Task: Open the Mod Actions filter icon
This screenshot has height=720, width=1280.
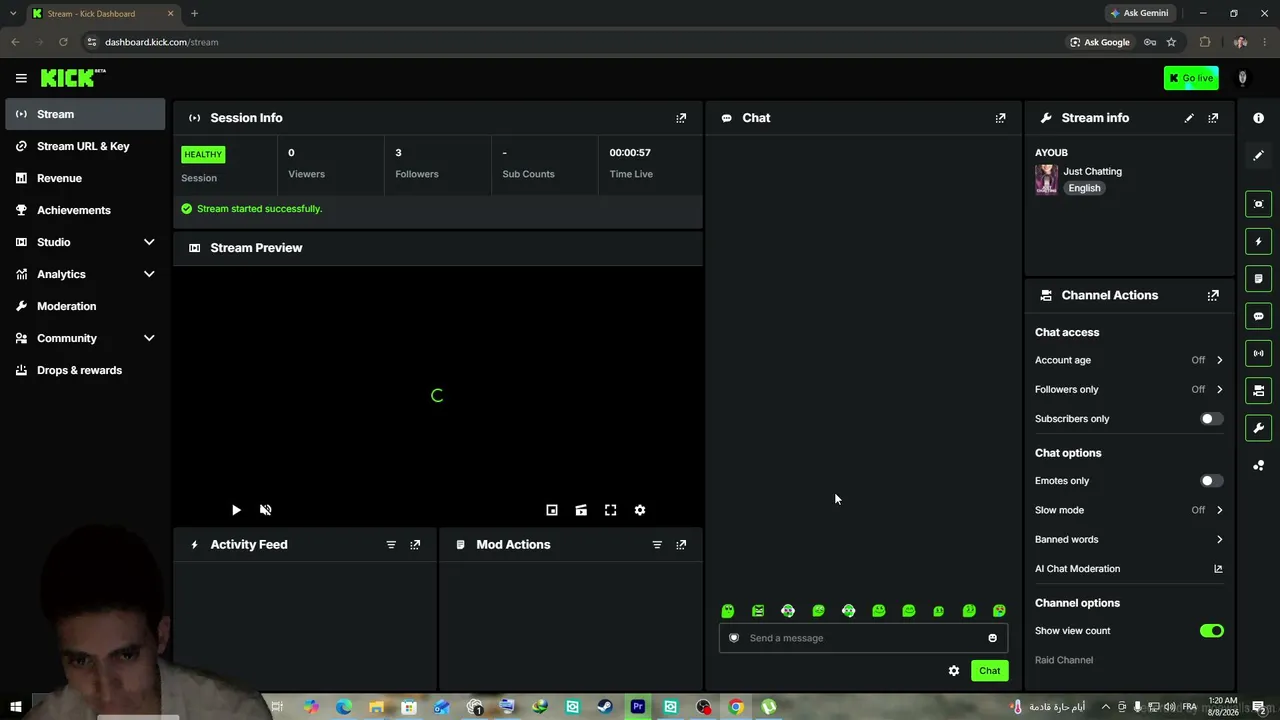Action: tap(657, 545)
